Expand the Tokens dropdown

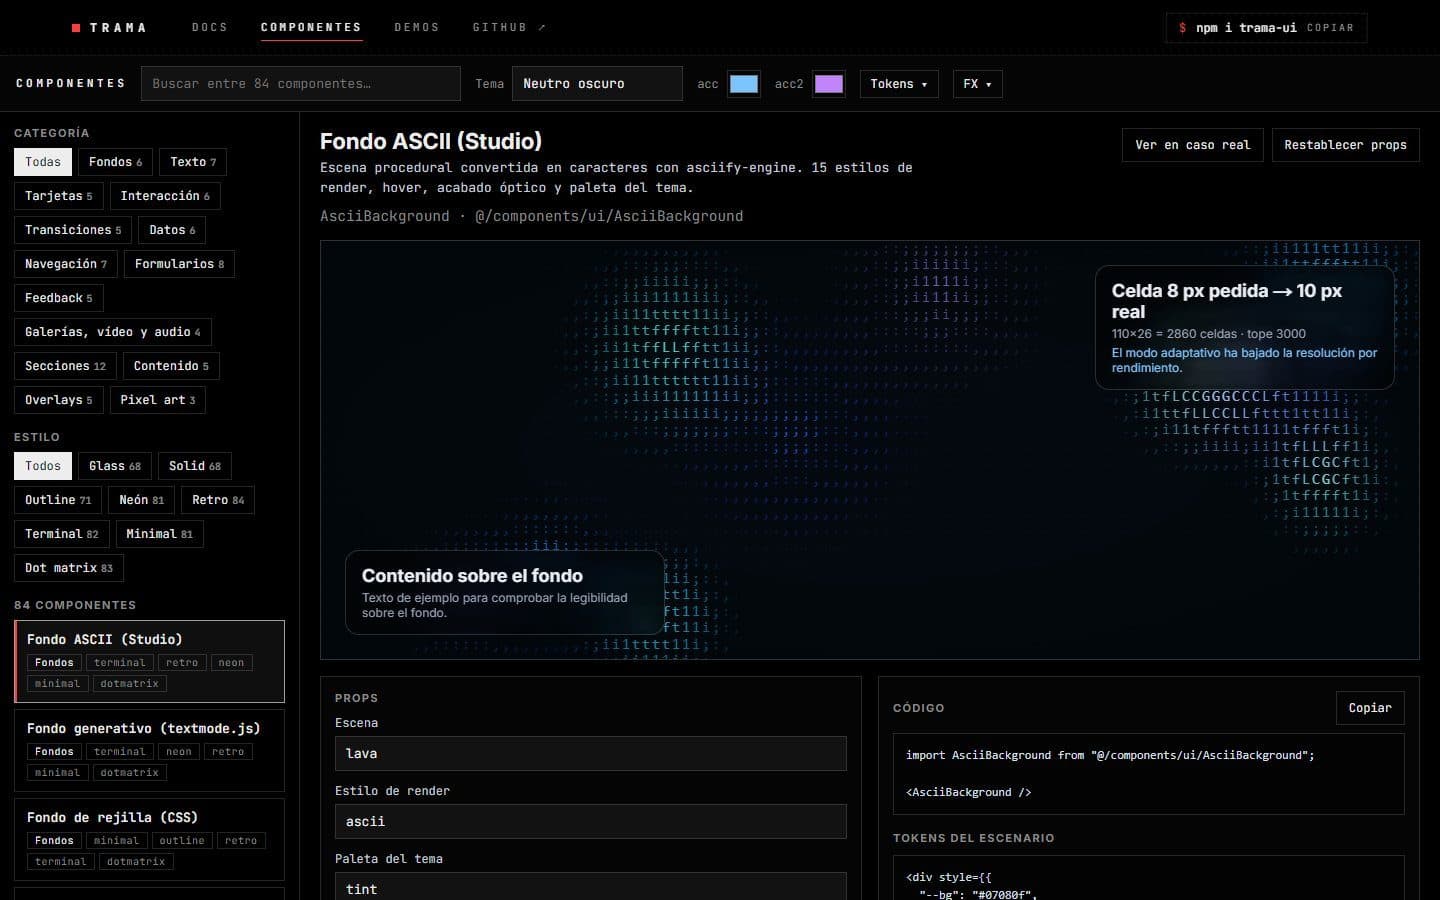point(899,84)
